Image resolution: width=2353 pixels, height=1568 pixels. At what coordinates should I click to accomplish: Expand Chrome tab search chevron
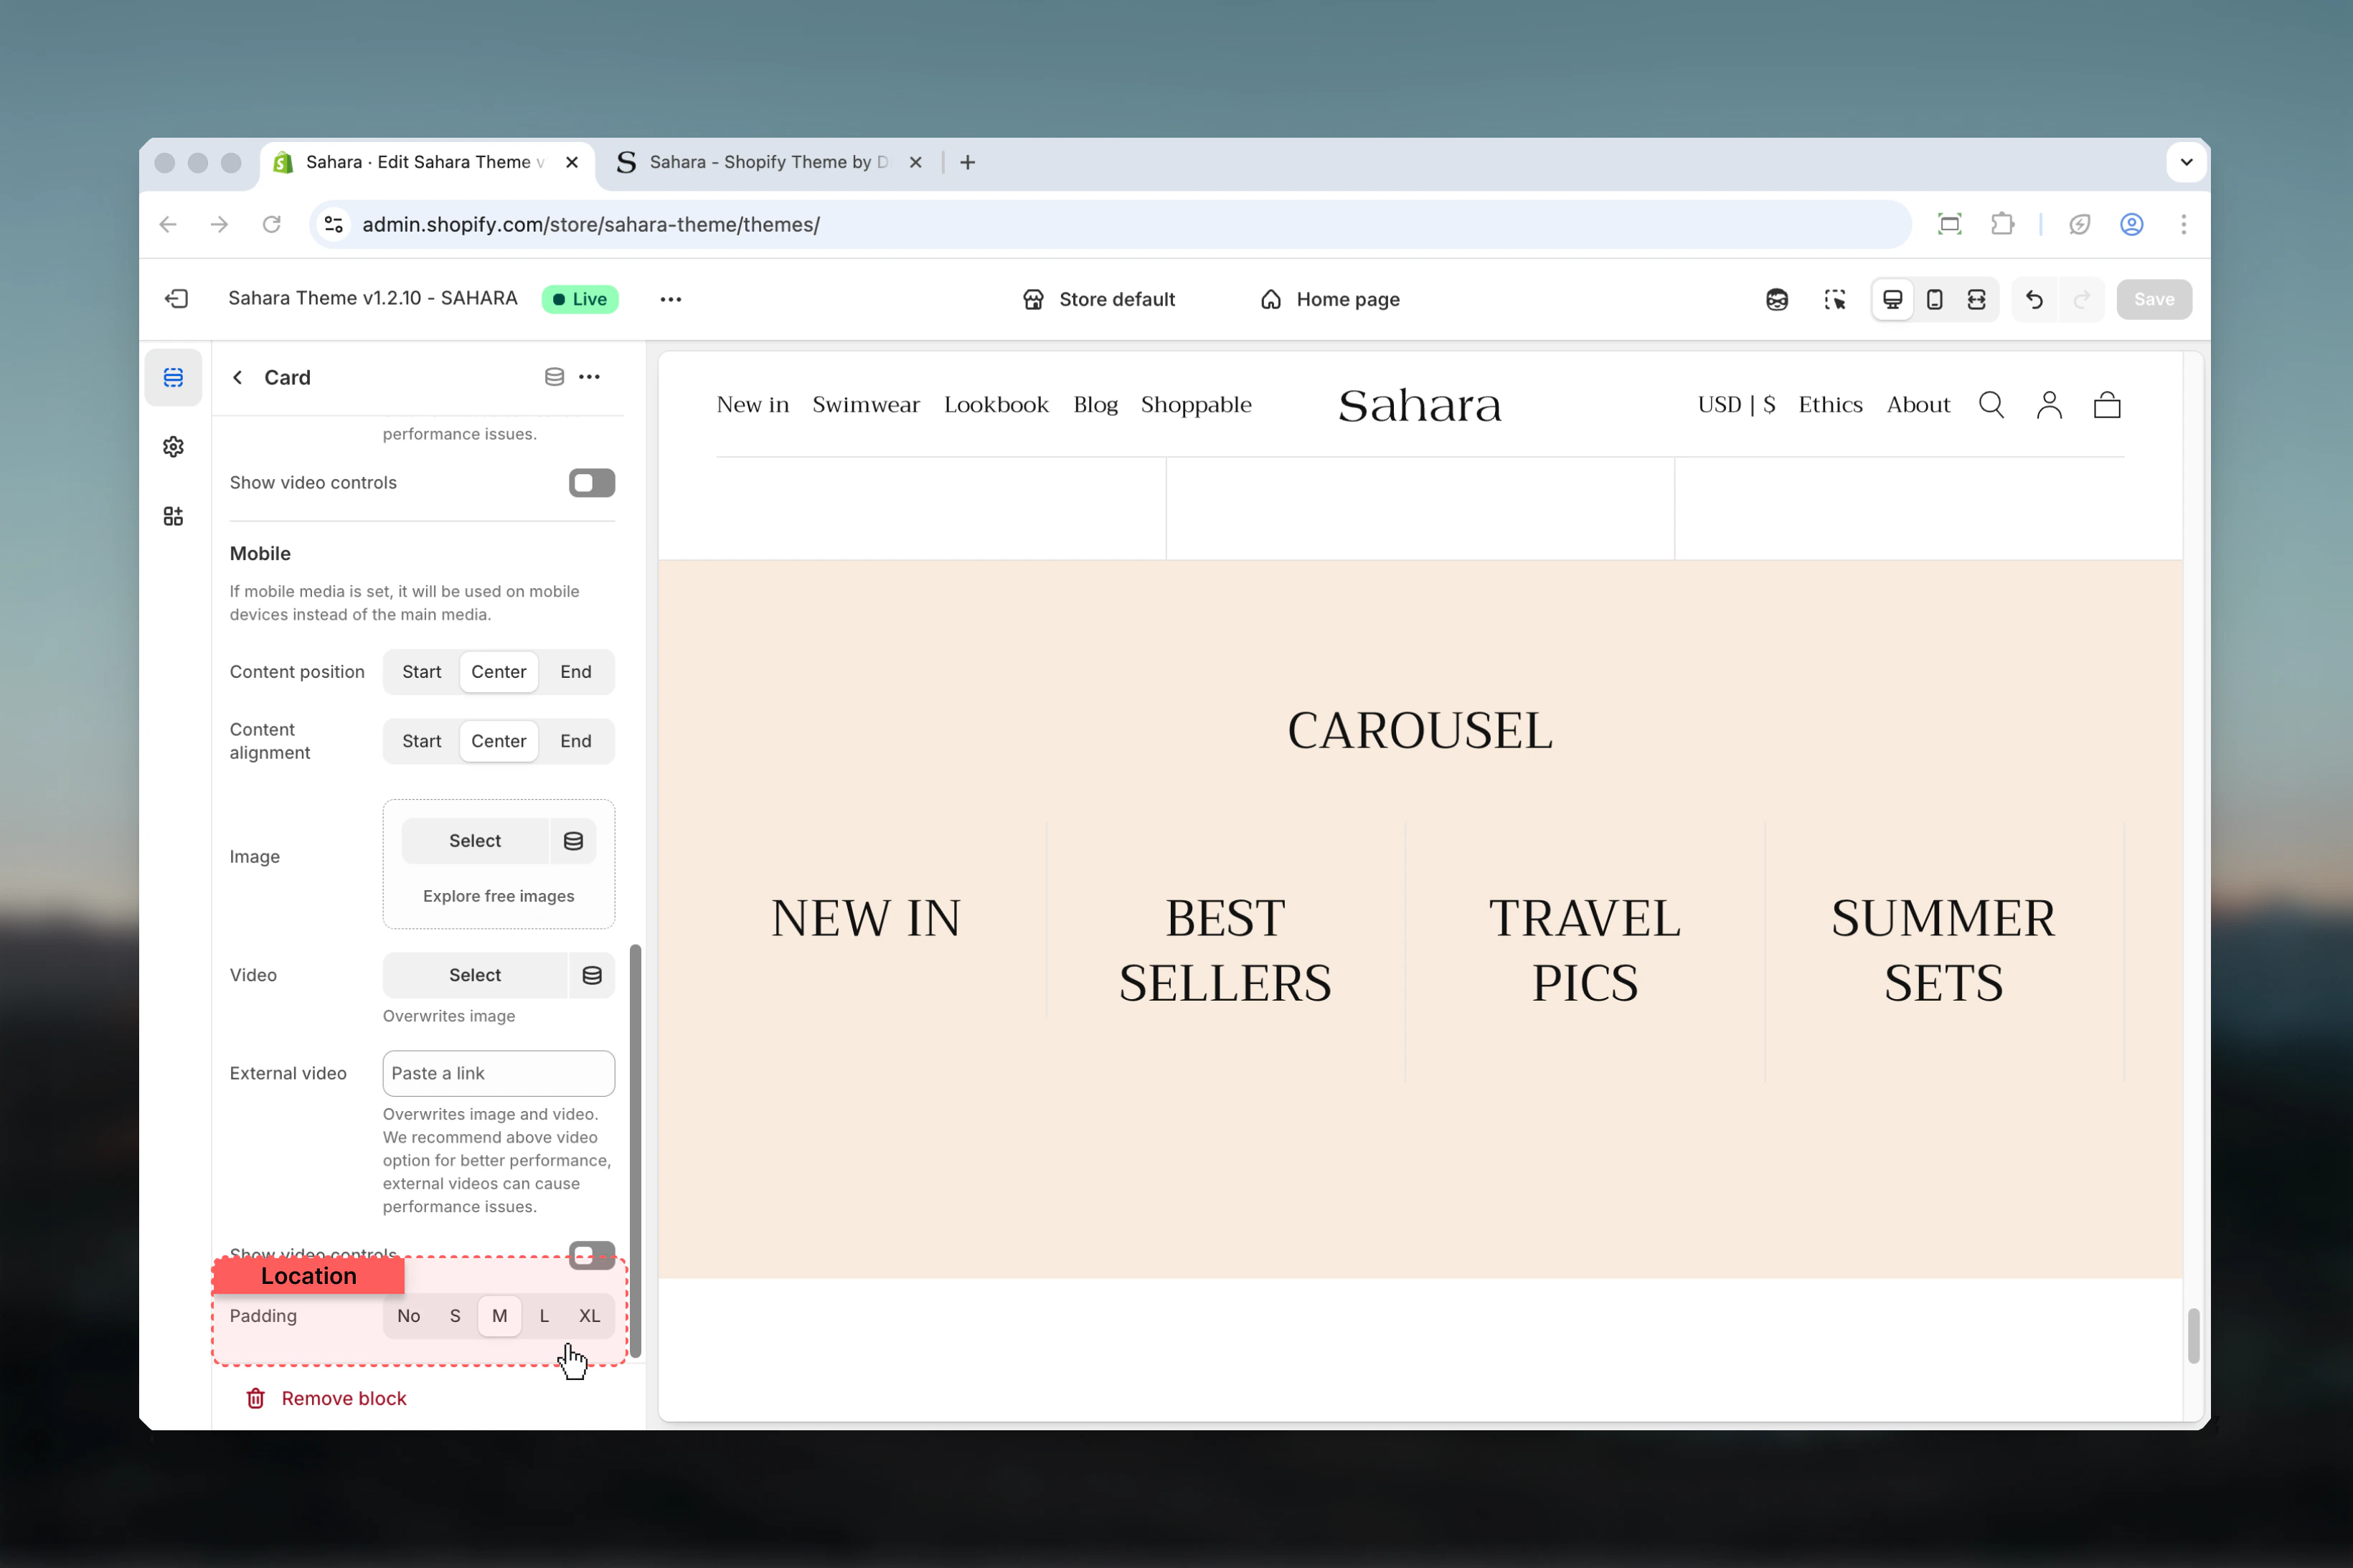point(2187,162)
